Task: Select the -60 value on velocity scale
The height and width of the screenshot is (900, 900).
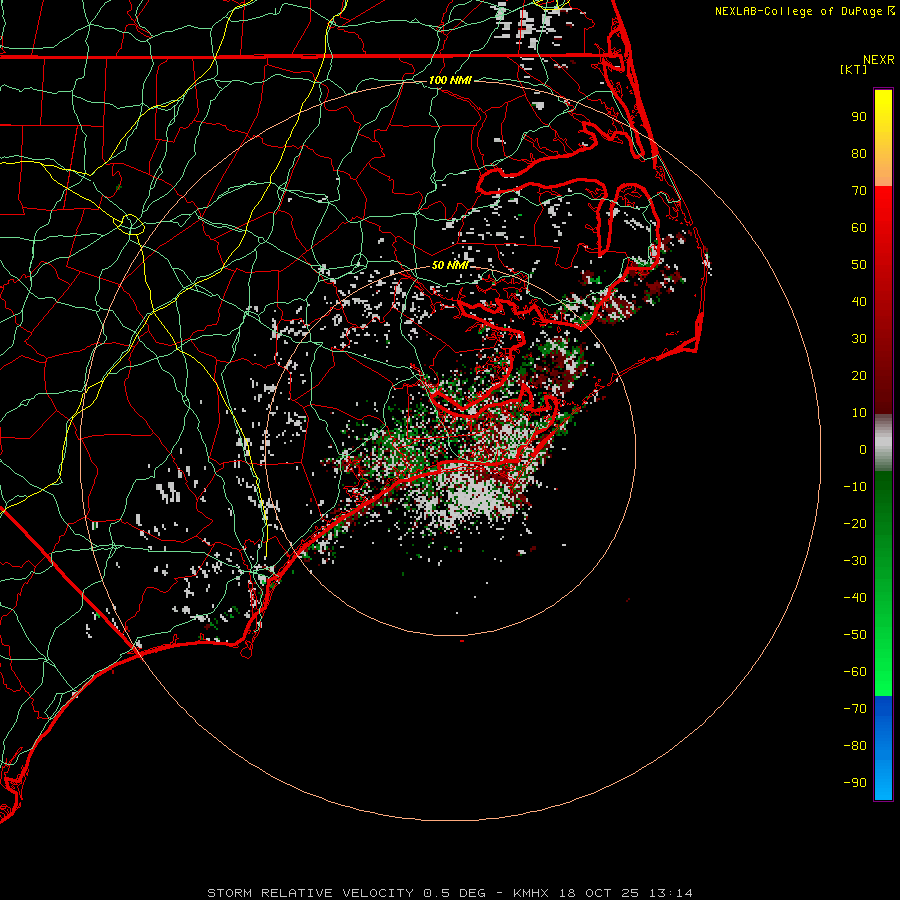Action: click(x=855, y=672)
